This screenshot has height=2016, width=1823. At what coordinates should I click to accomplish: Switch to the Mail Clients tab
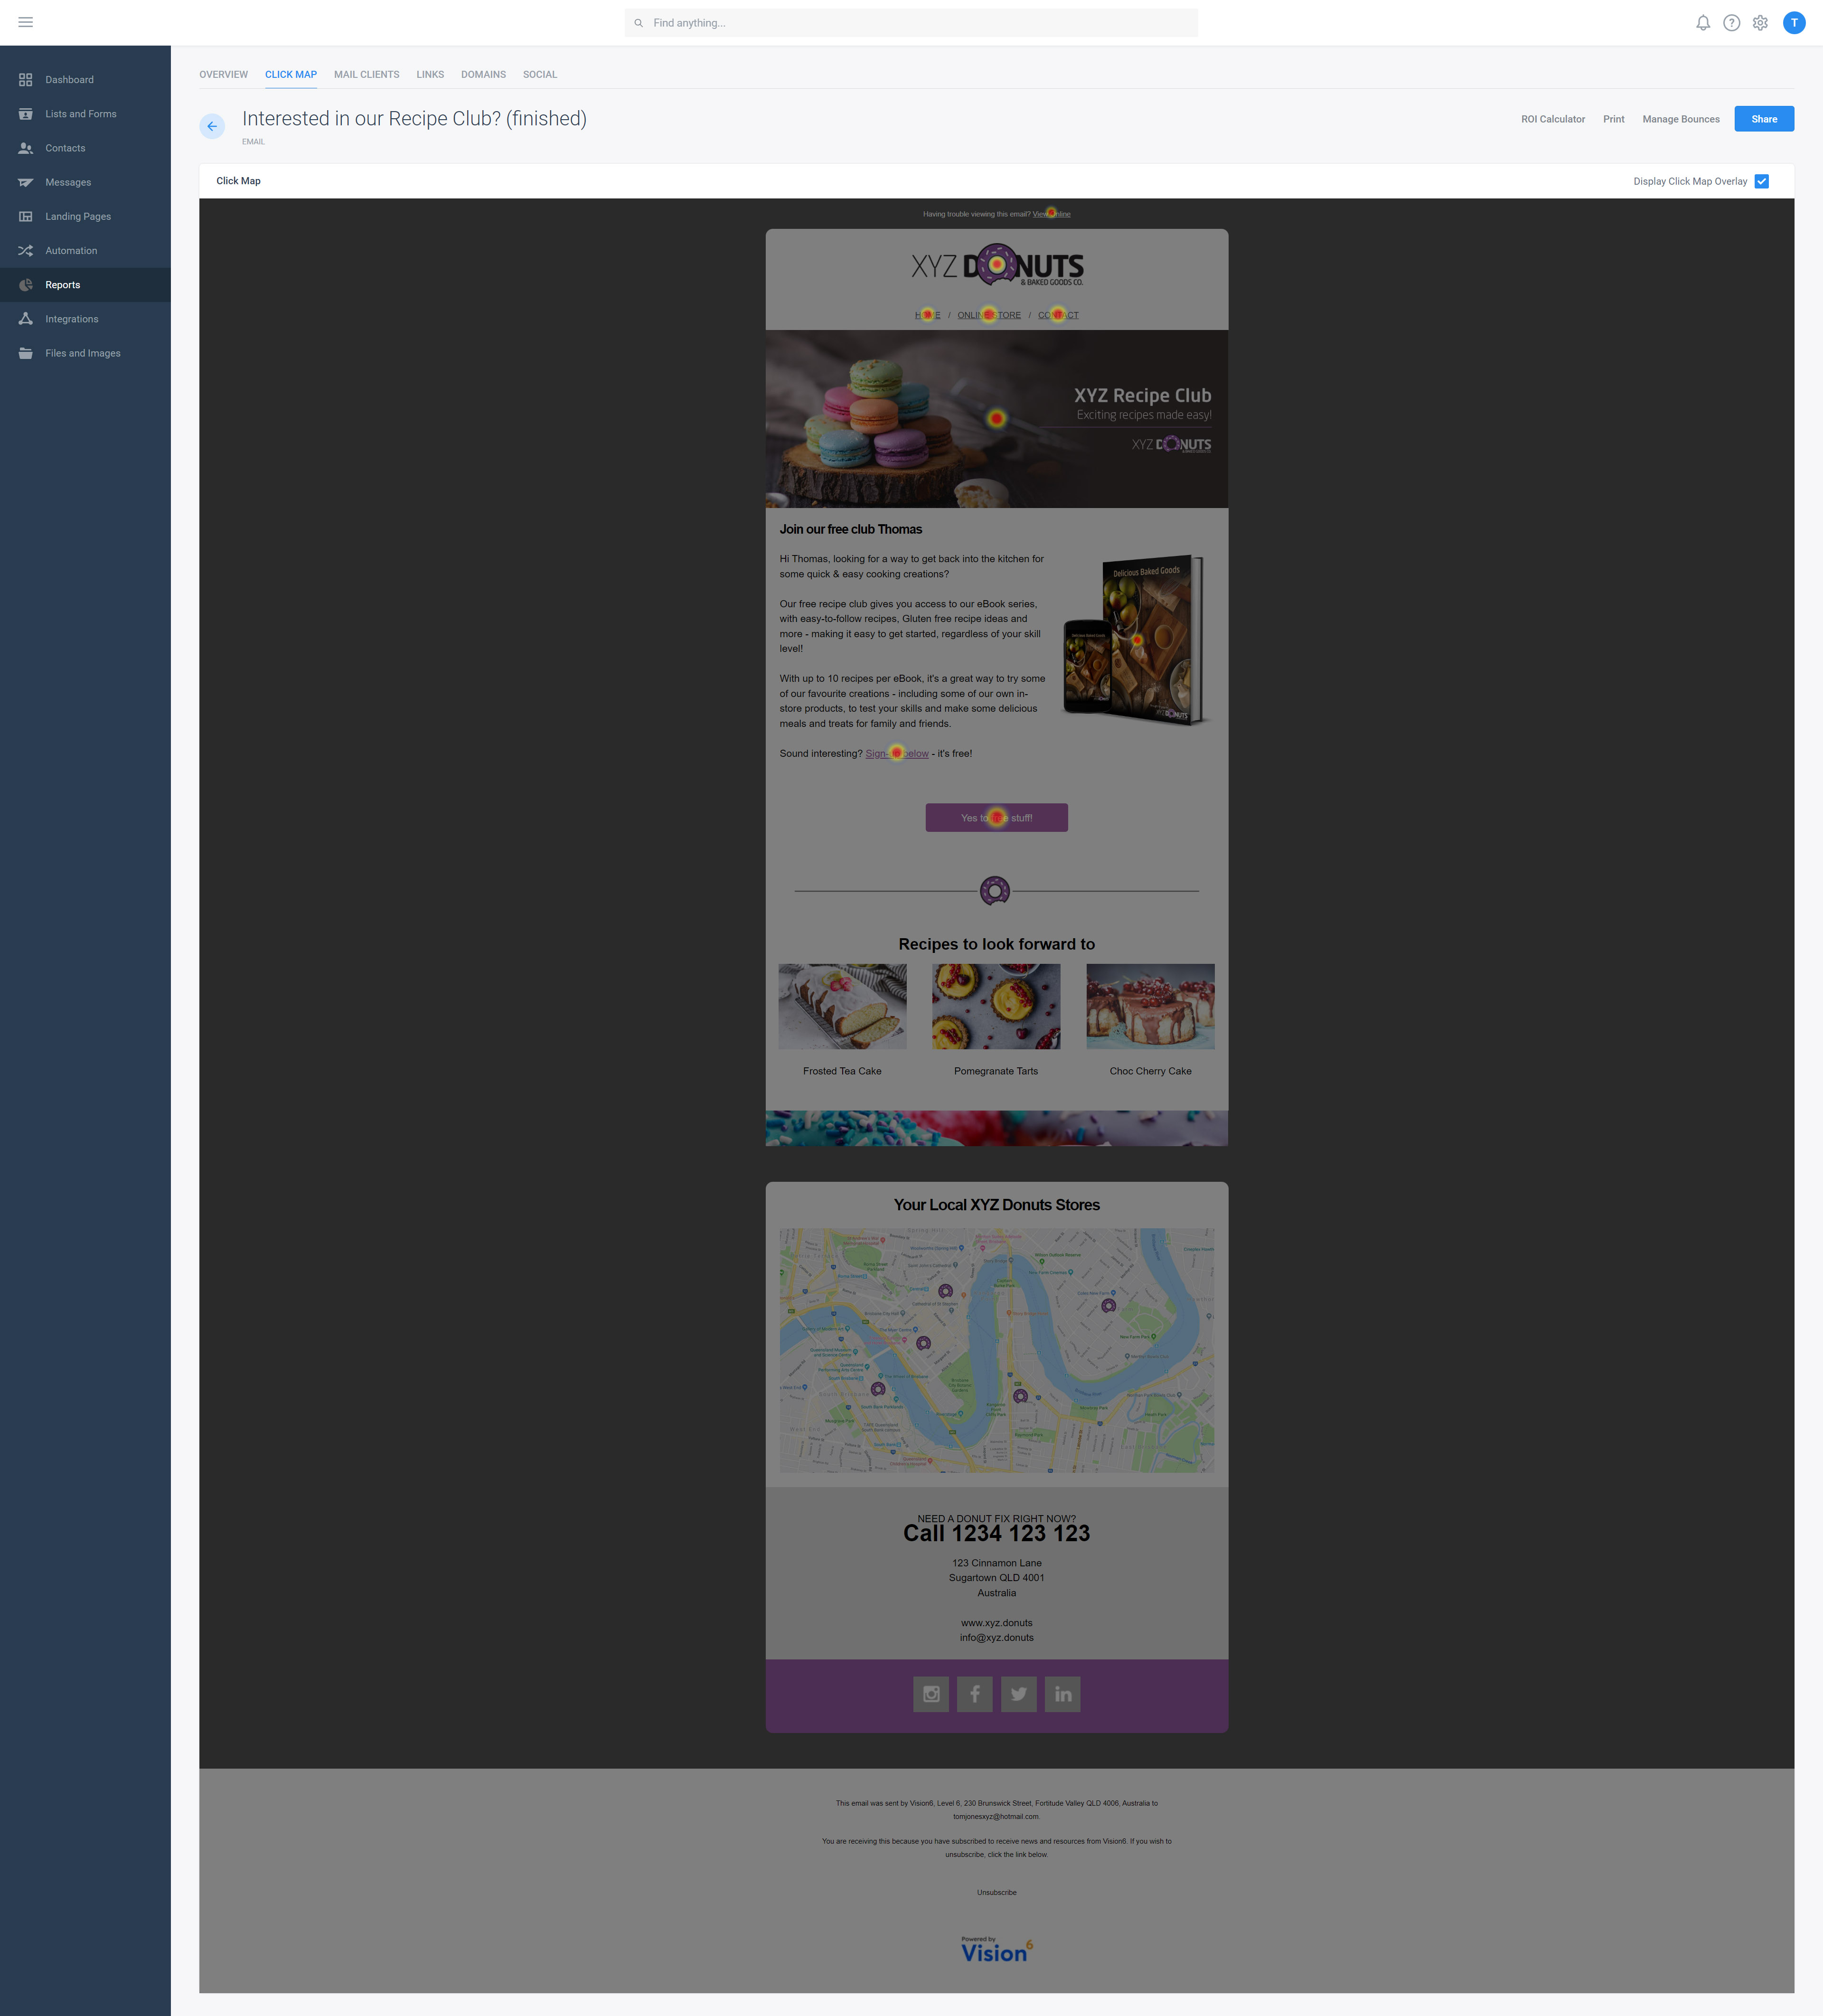(366, 74)
